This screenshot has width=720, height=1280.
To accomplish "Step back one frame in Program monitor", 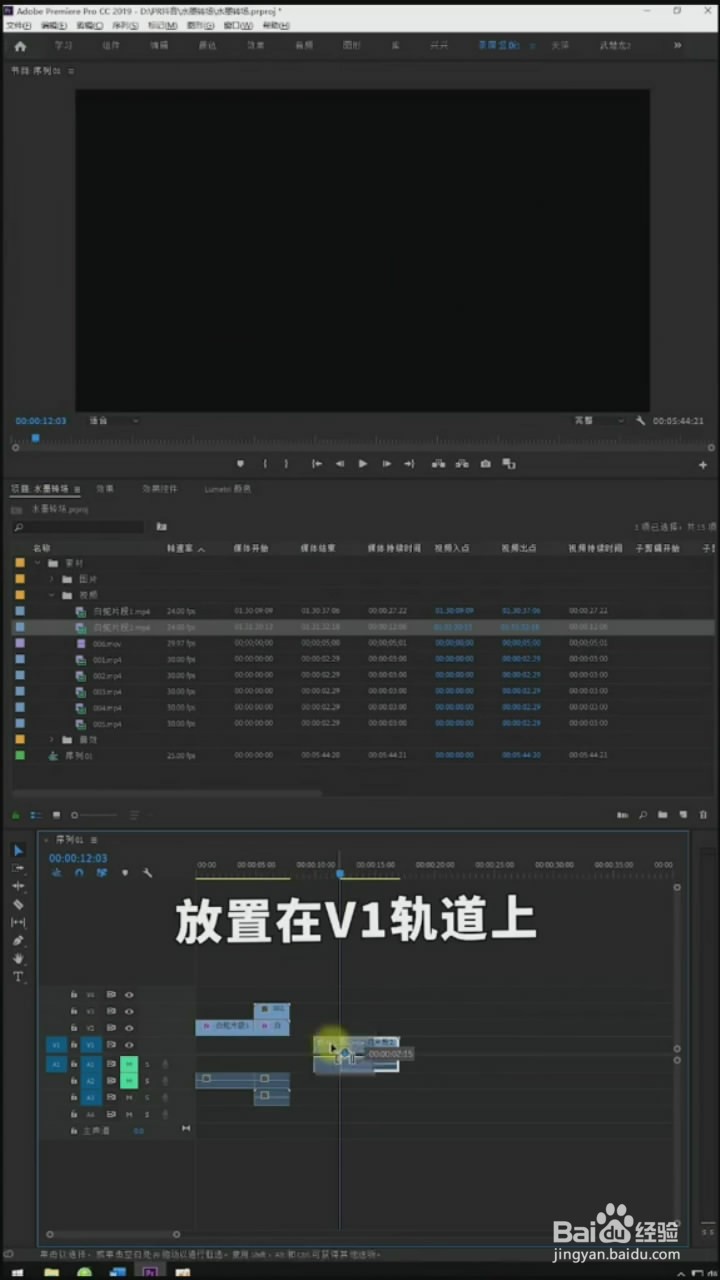I will [339, 464].
